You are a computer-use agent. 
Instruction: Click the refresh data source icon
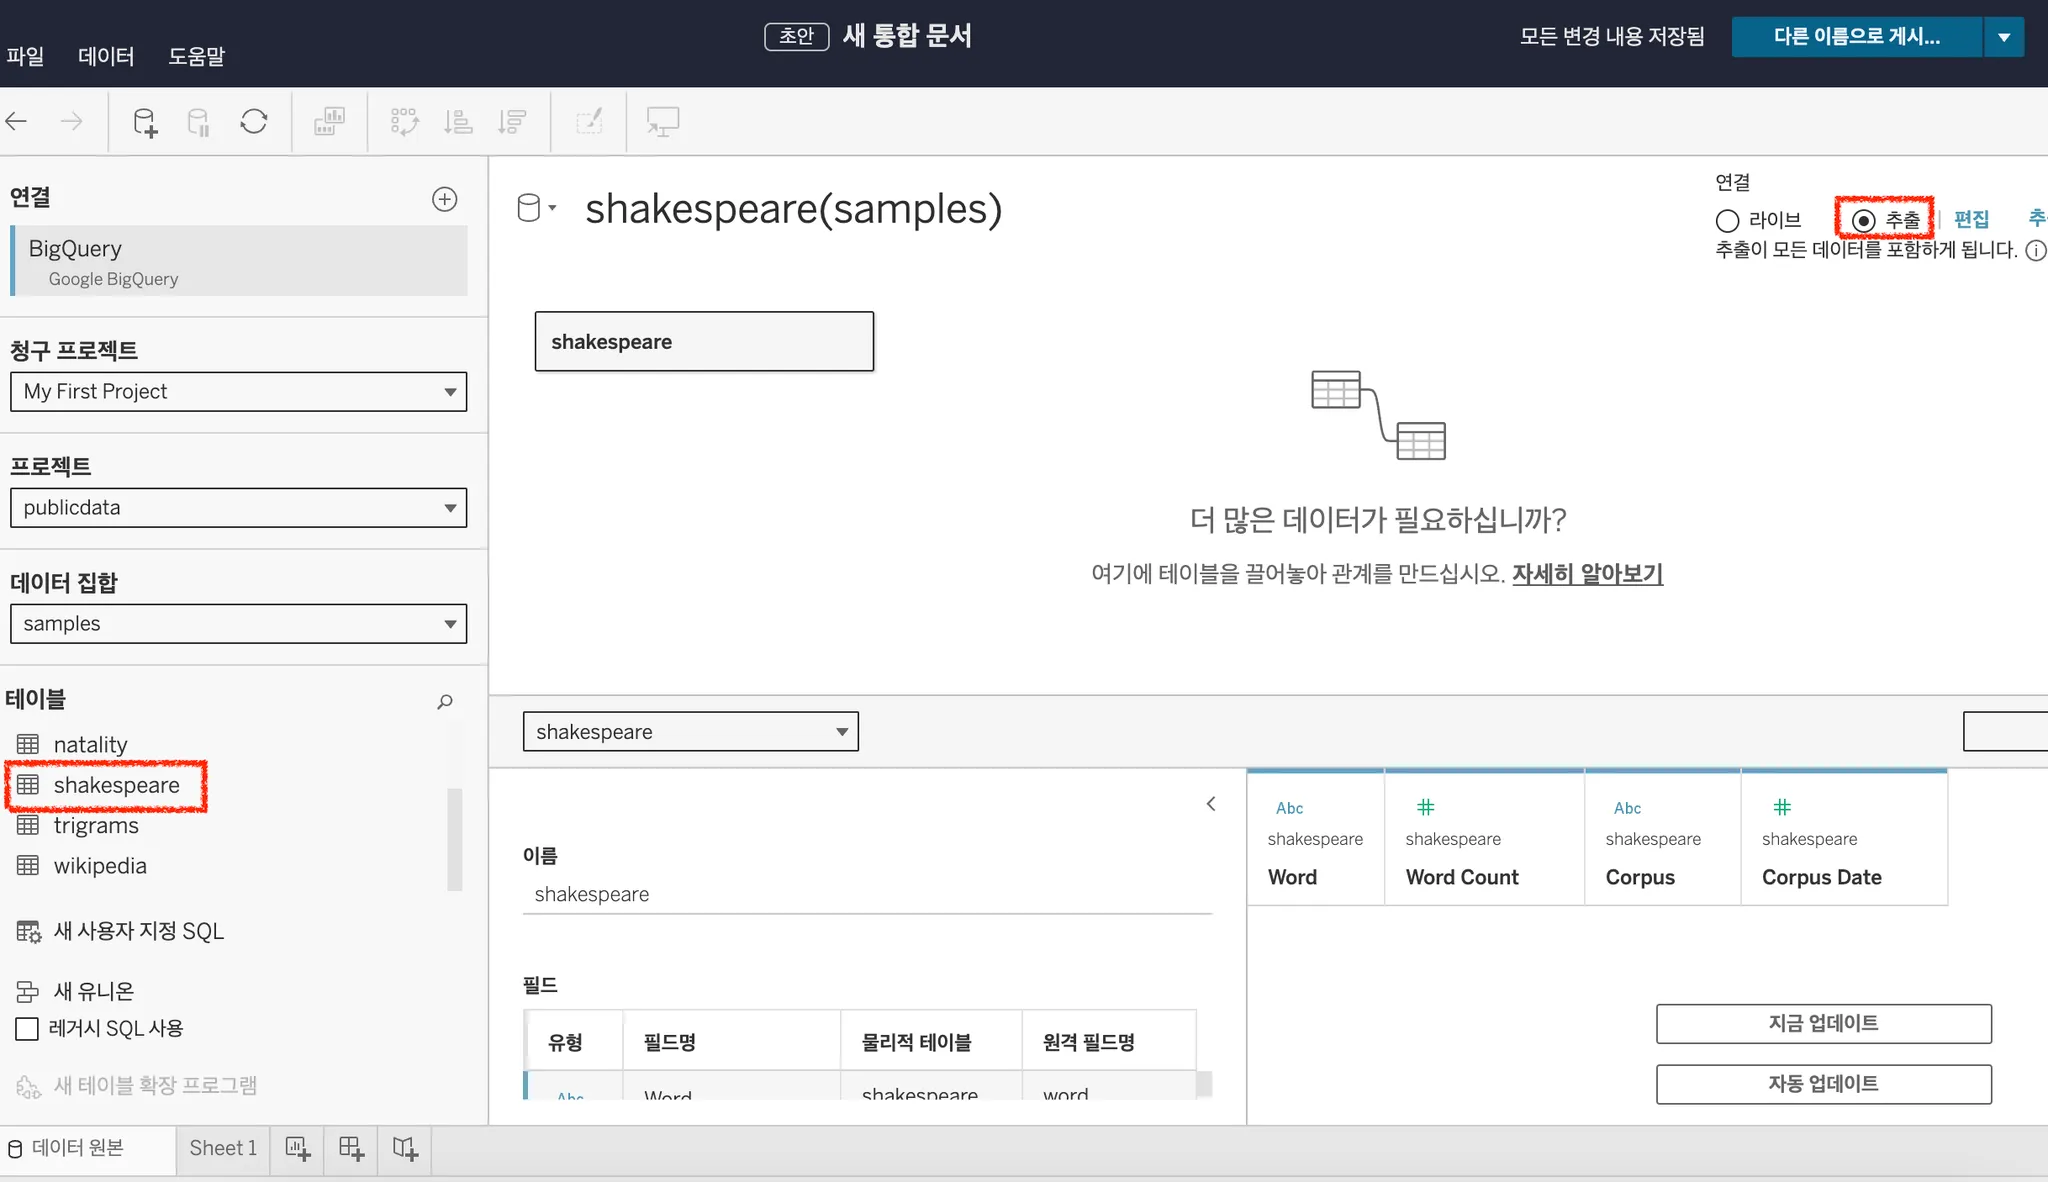tap(254, 122)
